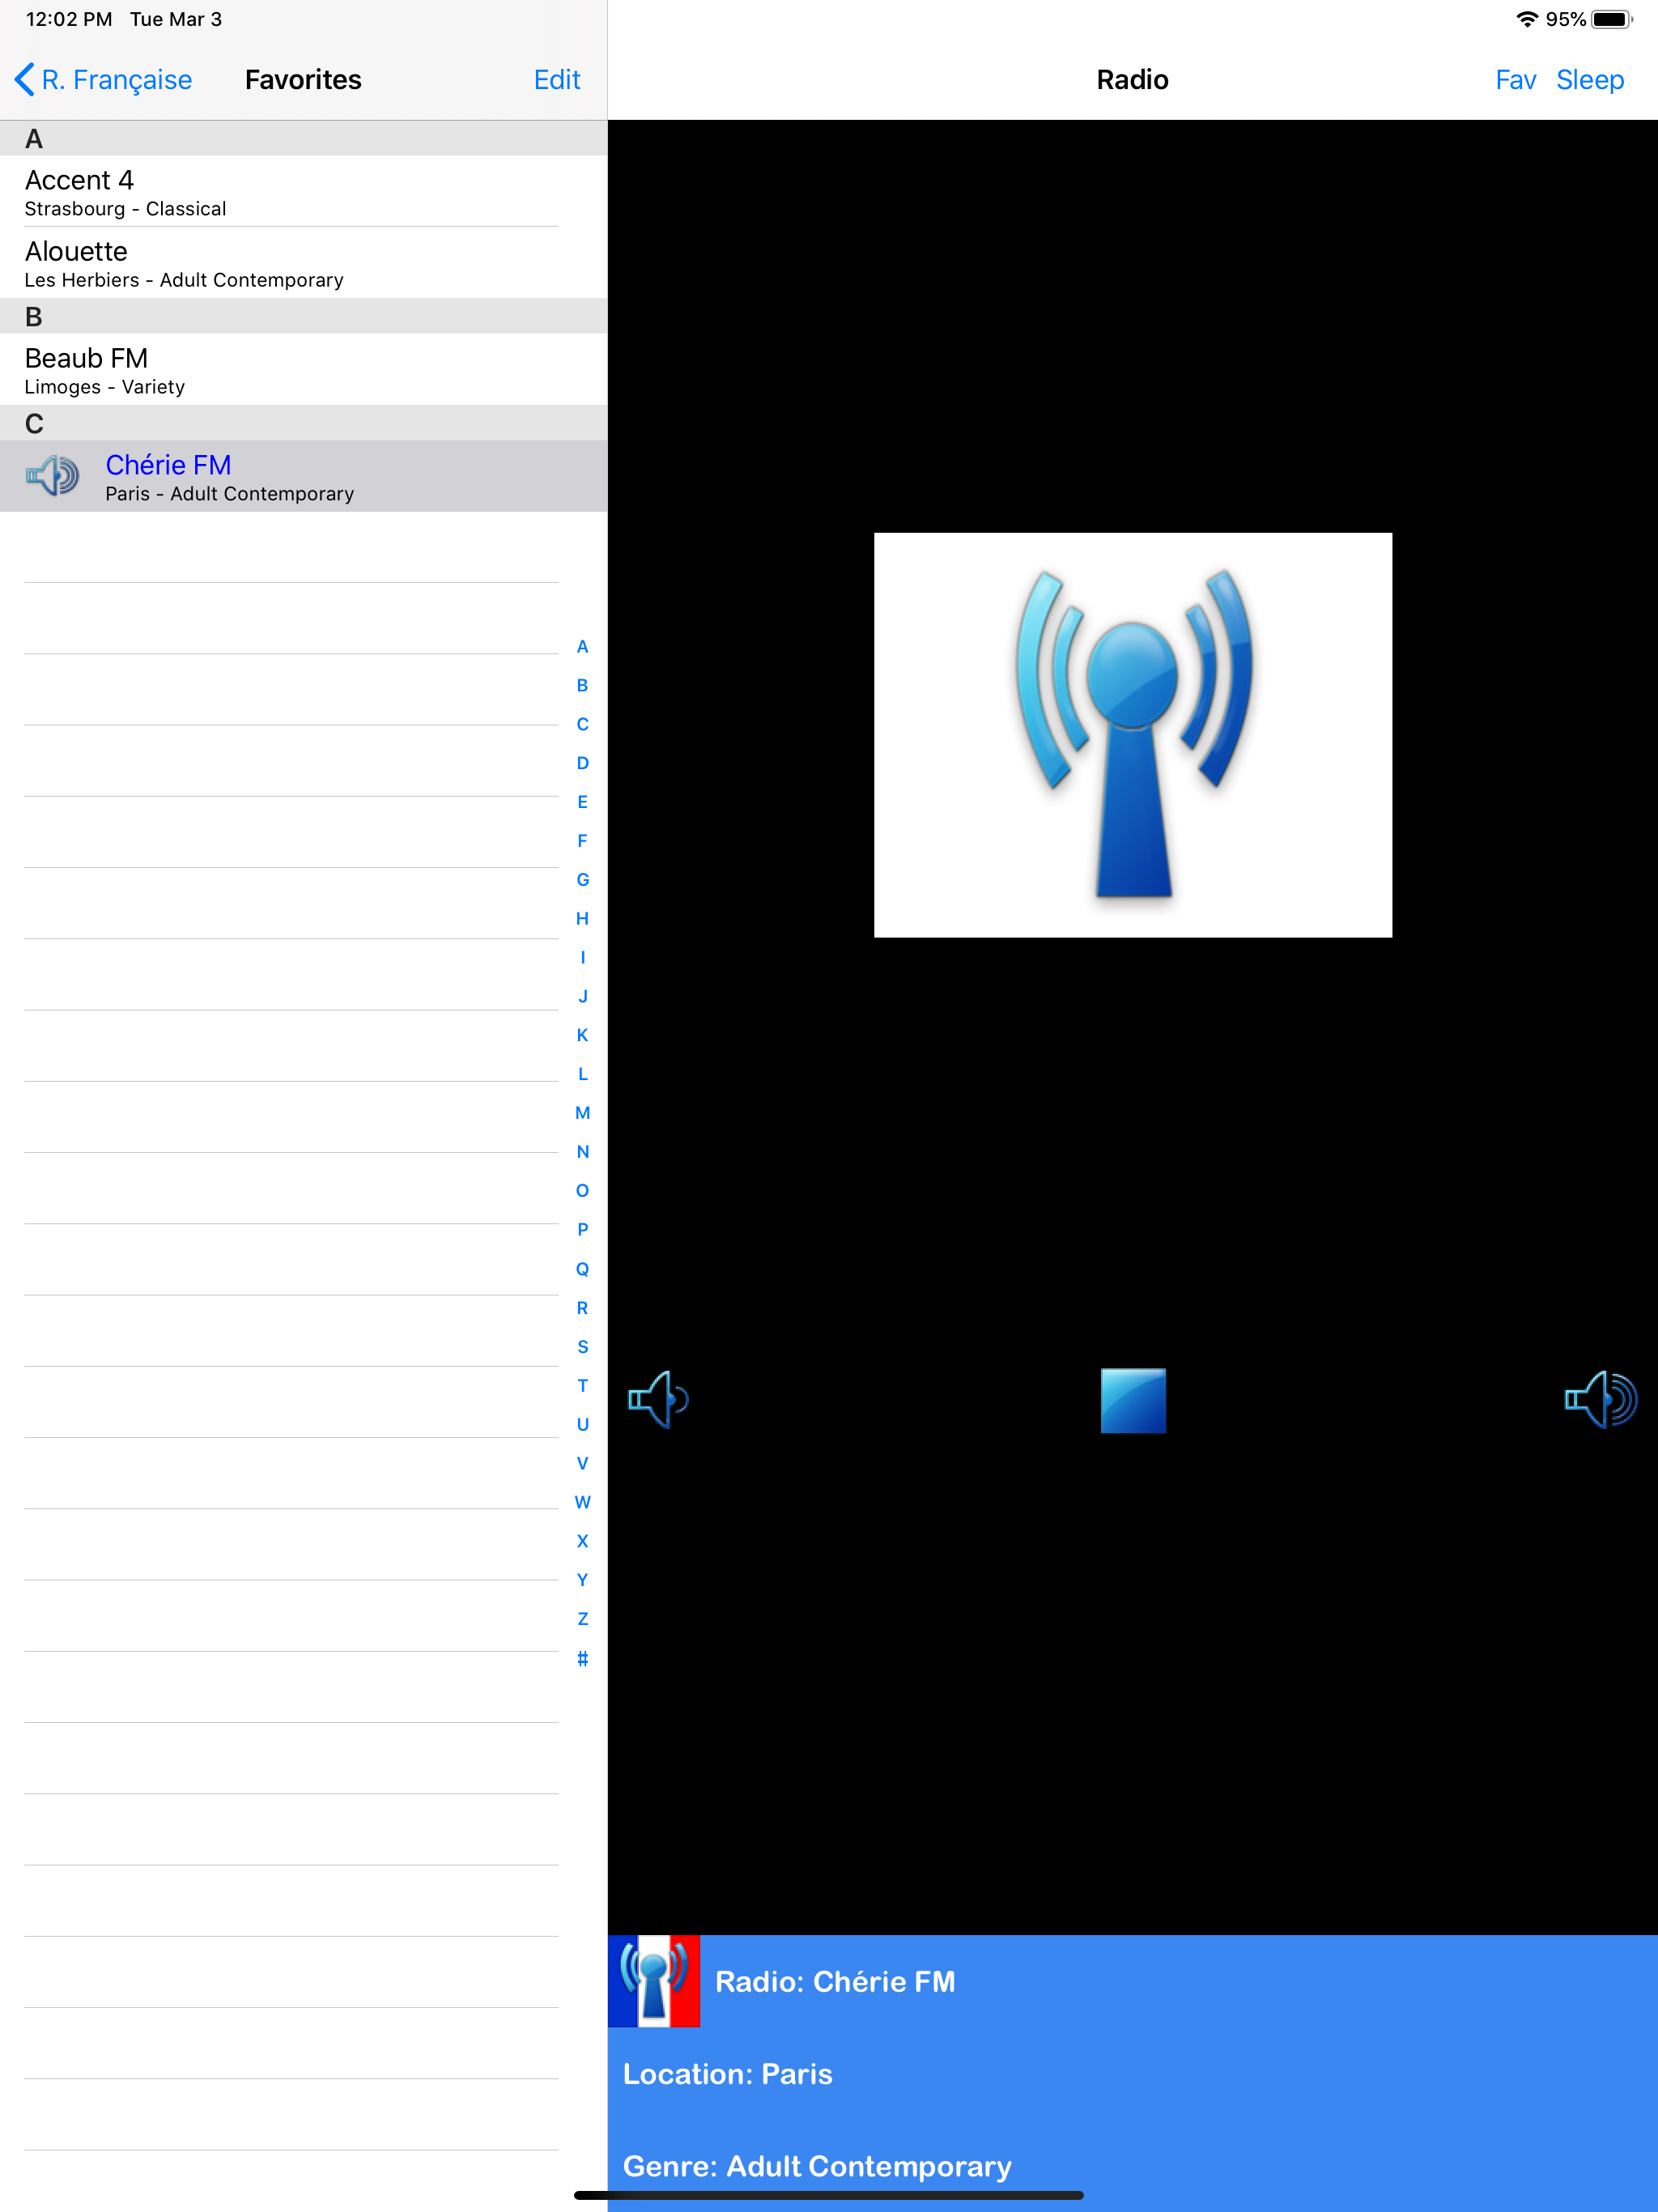Jump to index symbol #
This screenshot has height=2212, width=1658.
pos(583,1659)
